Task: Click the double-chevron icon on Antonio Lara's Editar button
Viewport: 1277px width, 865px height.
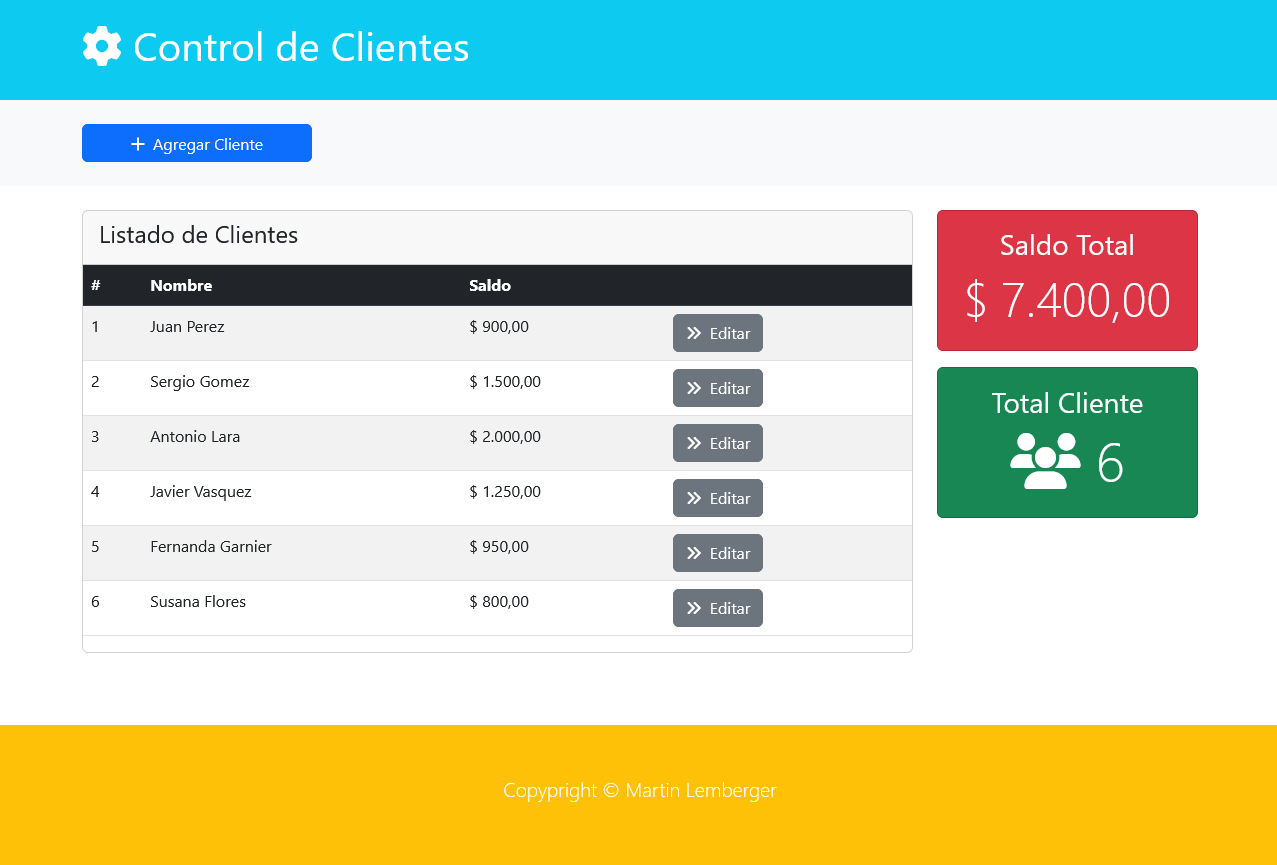Action: coord(693,443)
